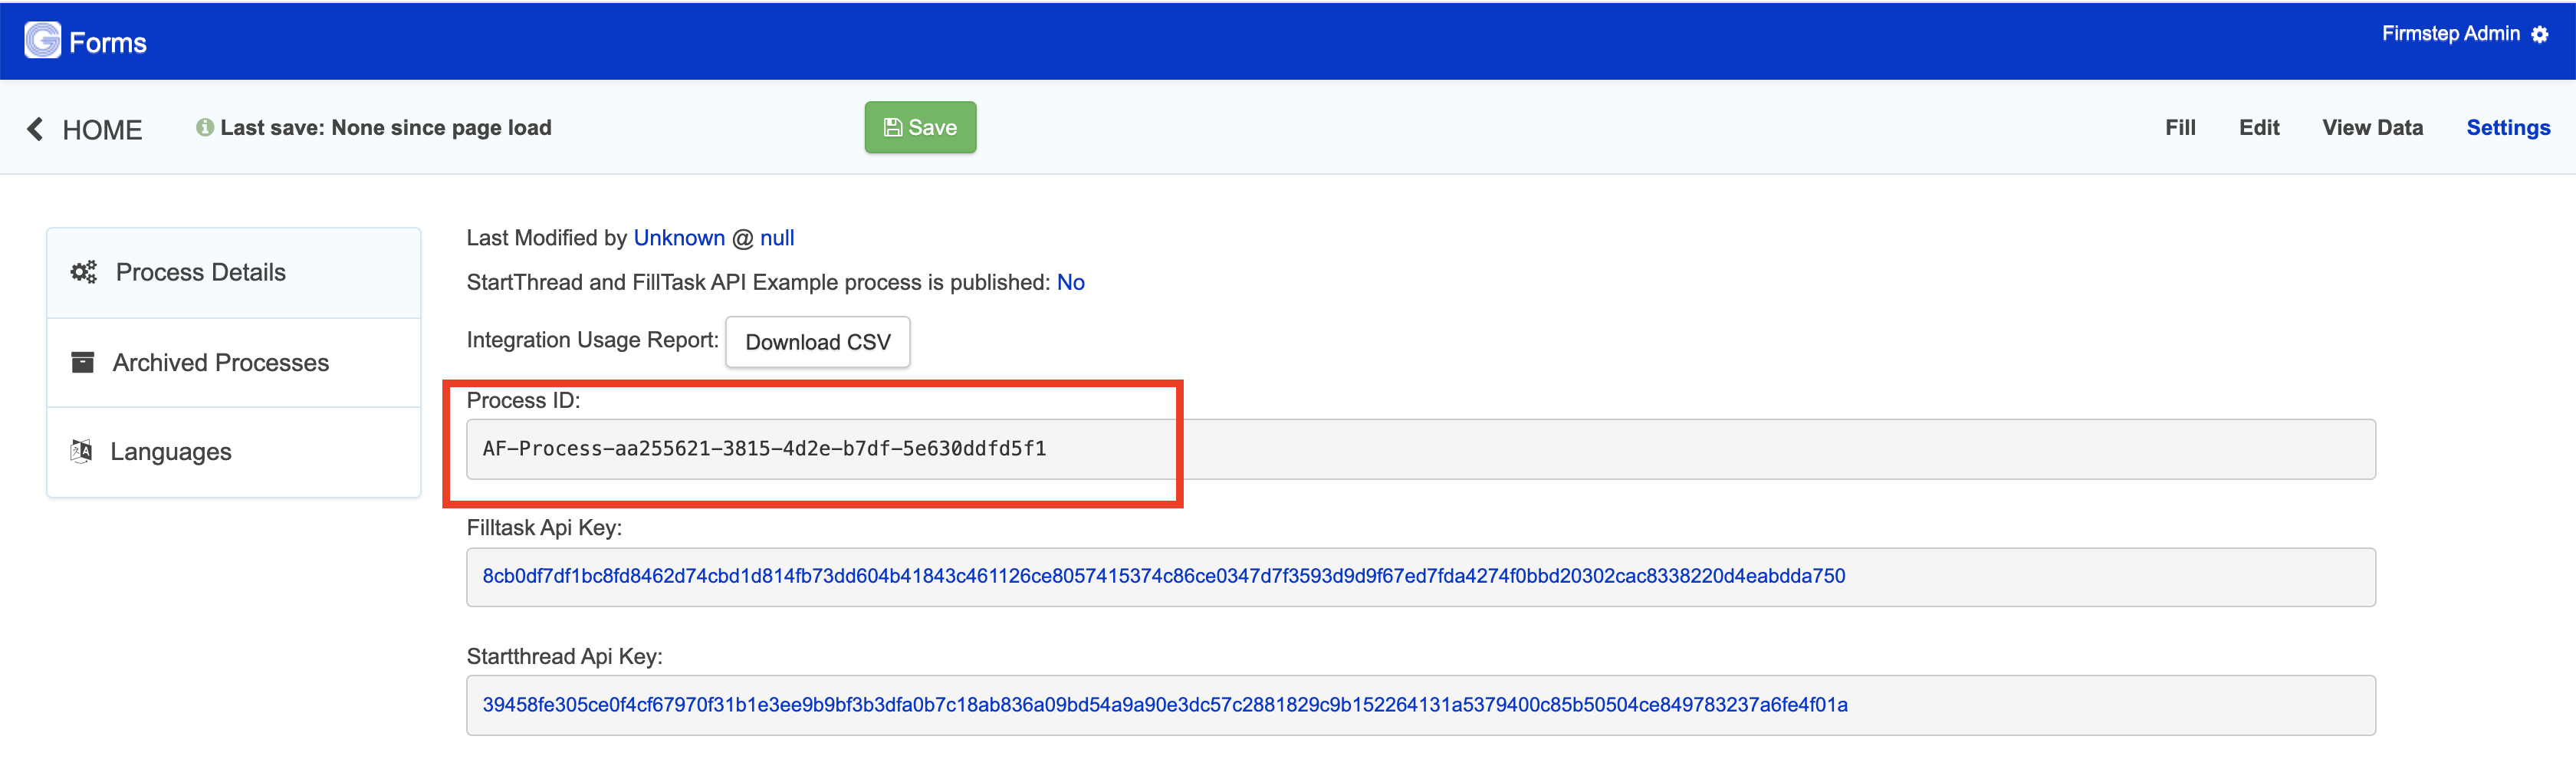Click the 'Startthread Api Key:' label
This screenshot has width=2576, height=779.
tap(564, 656)
